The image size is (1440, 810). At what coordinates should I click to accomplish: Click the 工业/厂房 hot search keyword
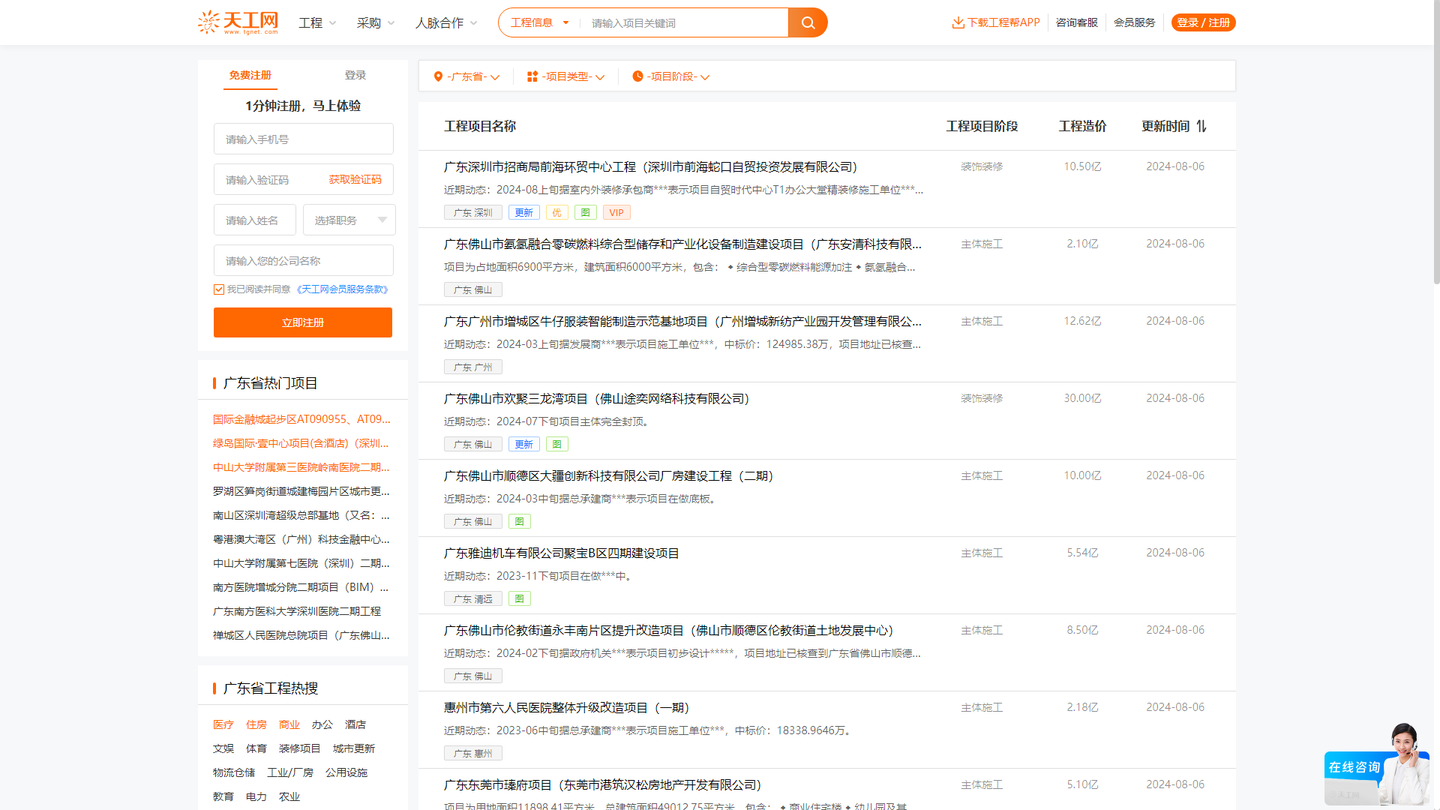coord(290,773)
